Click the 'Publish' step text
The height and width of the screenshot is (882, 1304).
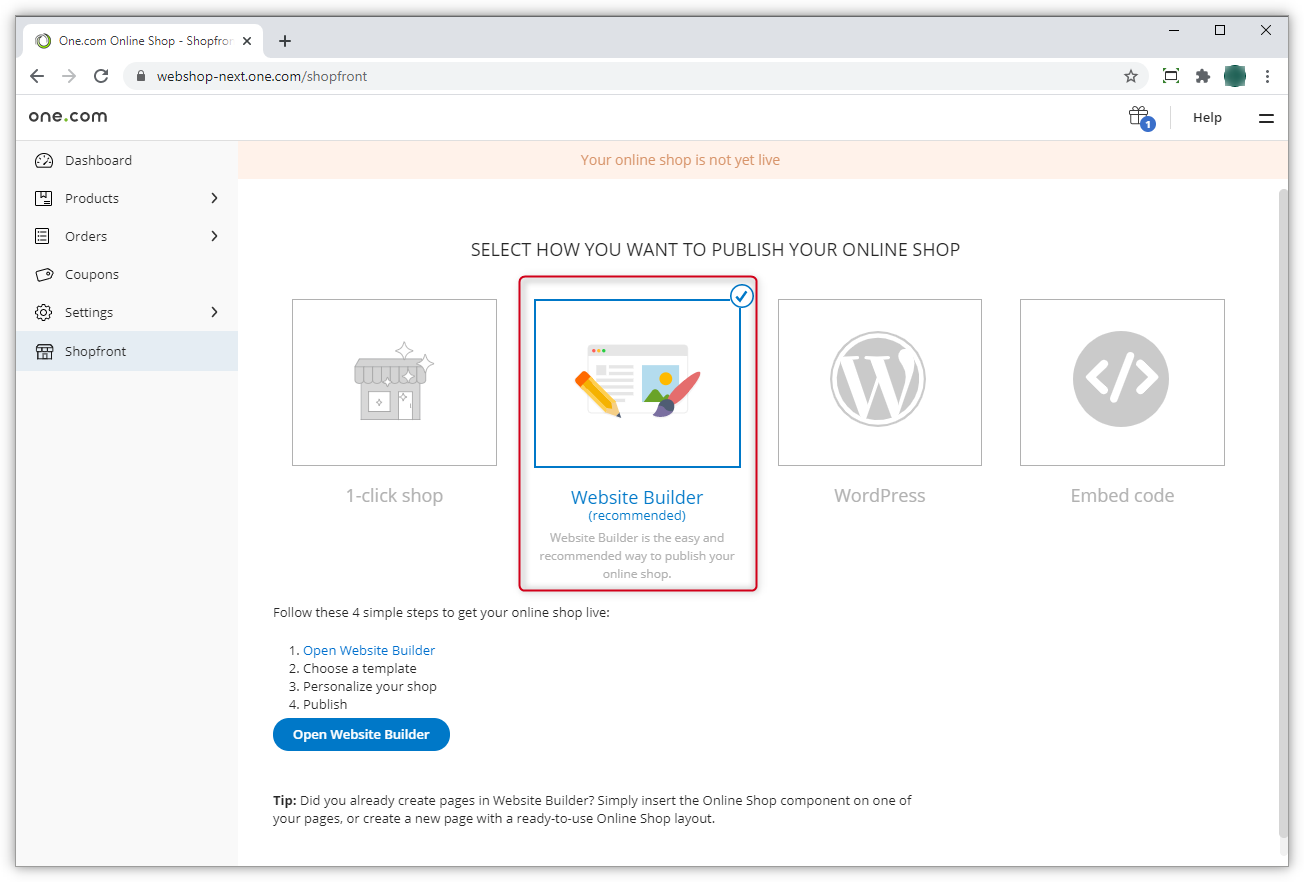click(325, 704)
